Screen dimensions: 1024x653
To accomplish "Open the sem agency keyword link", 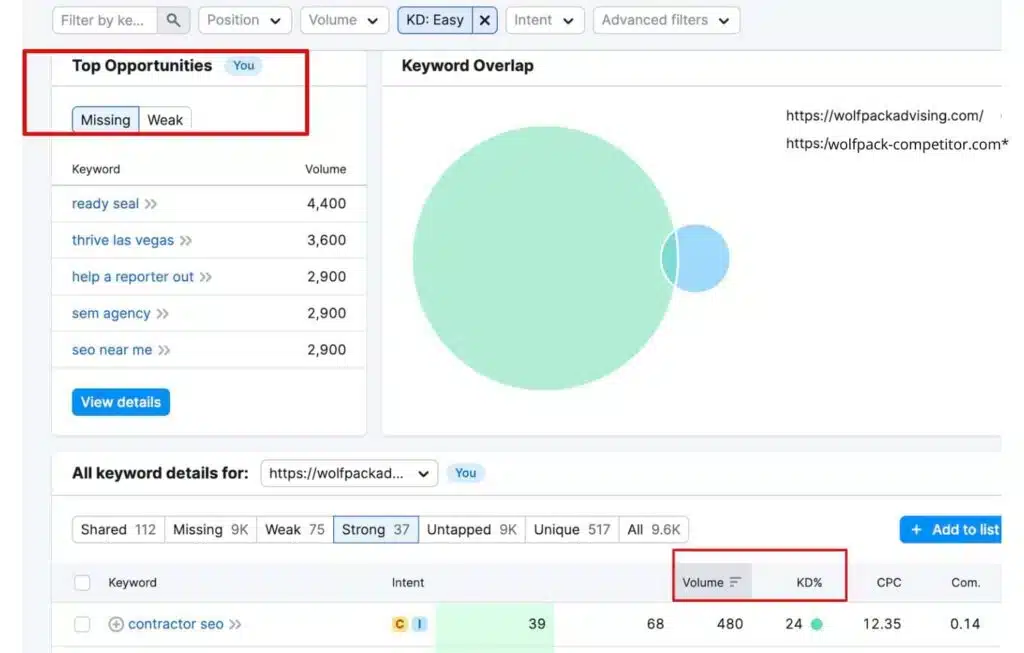I will pyautogui.click(x=111, y=313).
